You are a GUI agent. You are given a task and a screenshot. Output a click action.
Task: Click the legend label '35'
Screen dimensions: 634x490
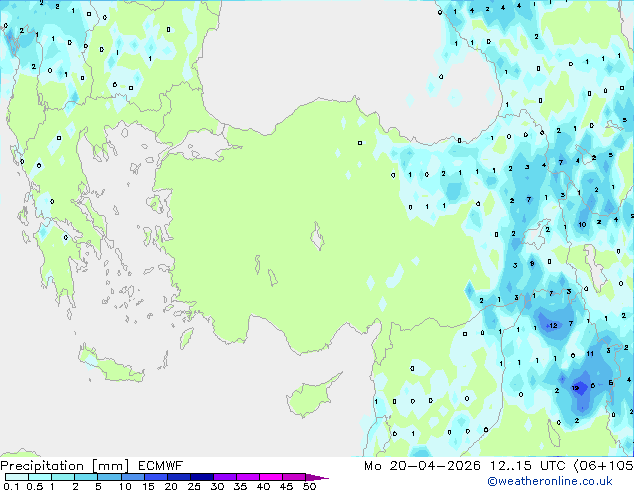[240, 486]
